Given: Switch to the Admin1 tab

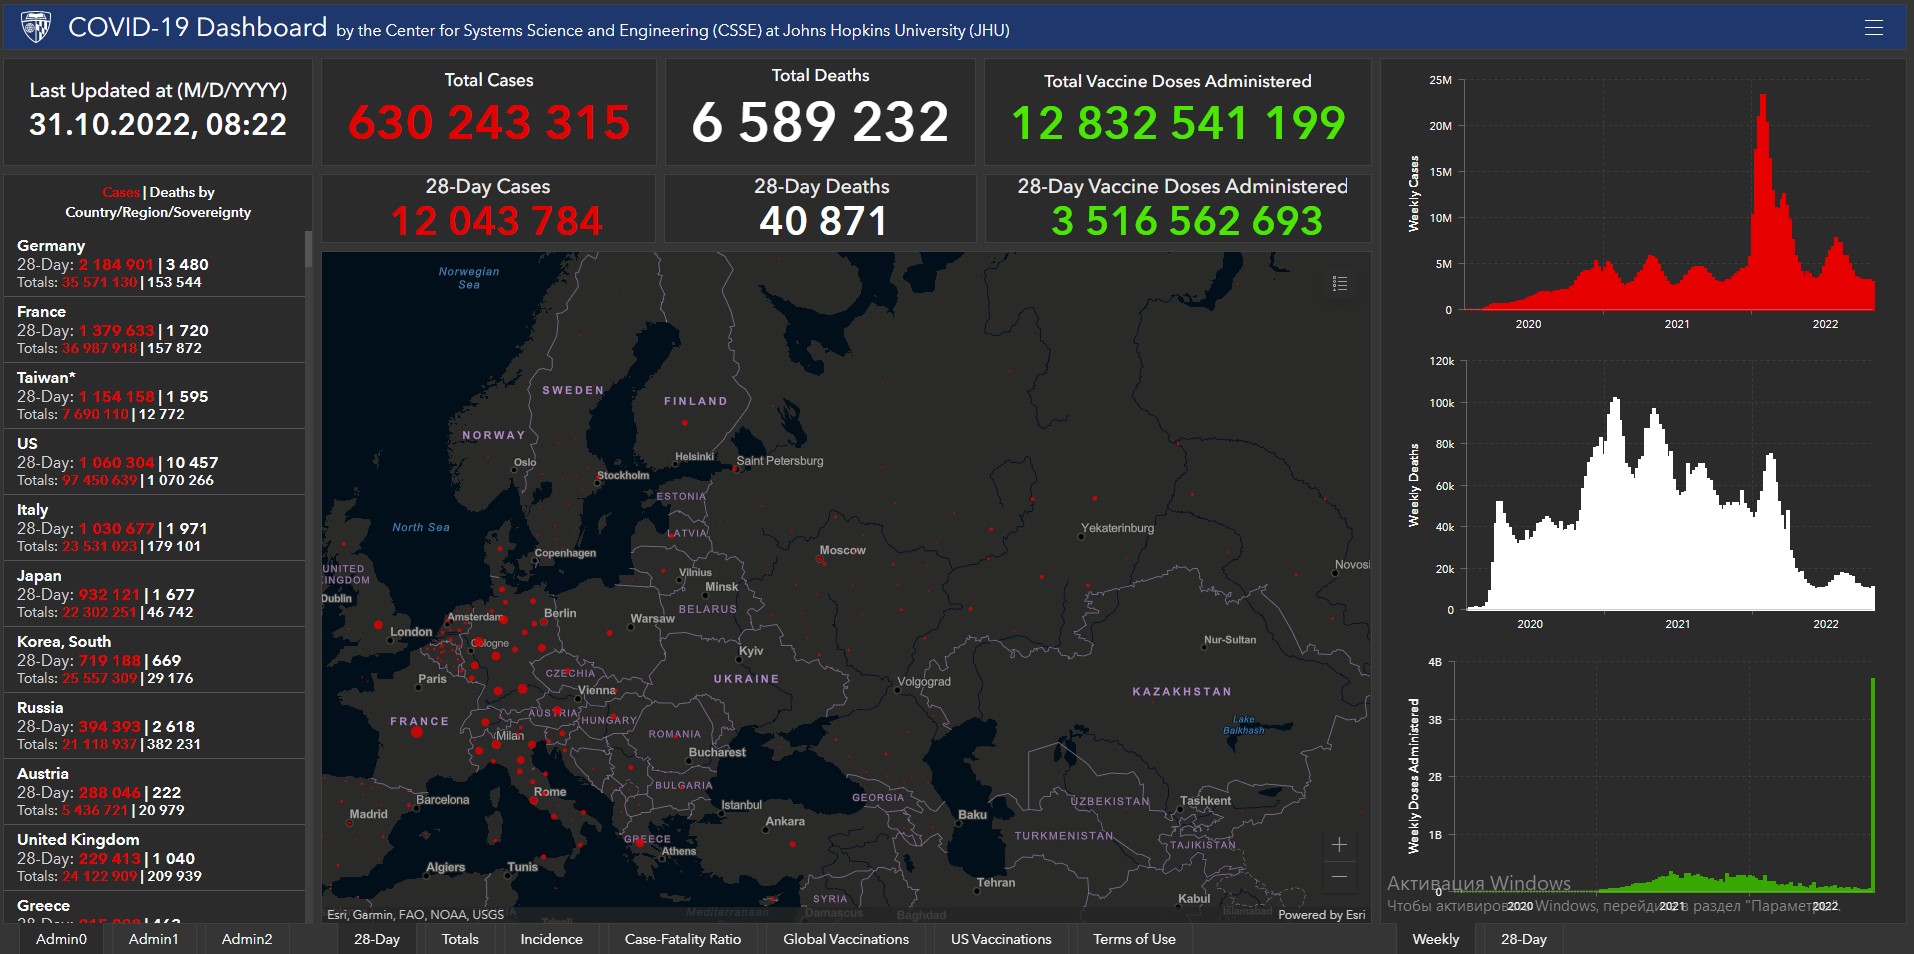Looking at the screenshot, I should click(x=153, y=939).
